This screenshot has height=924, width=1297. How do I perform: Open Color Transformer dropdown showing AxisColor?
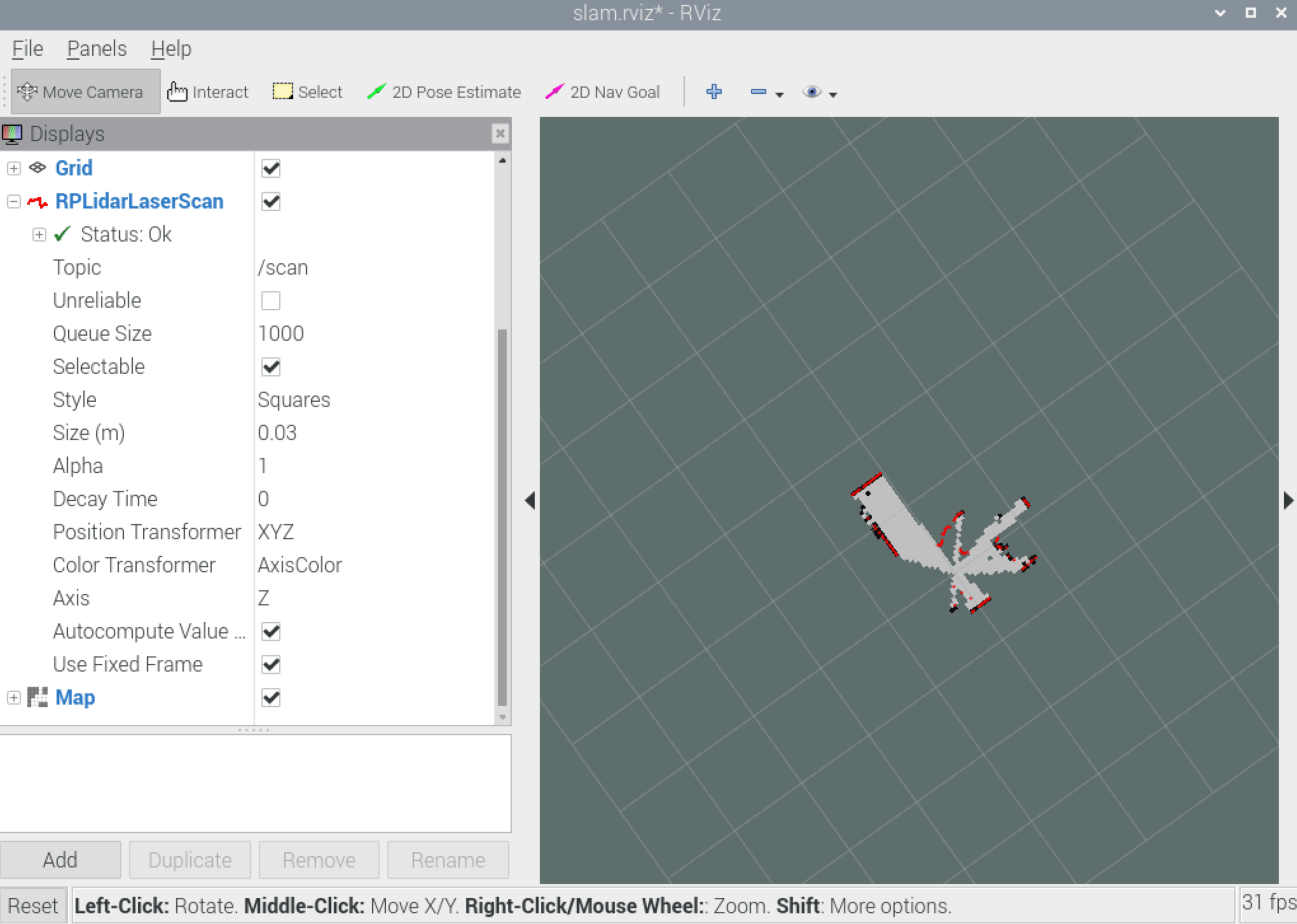375,565
